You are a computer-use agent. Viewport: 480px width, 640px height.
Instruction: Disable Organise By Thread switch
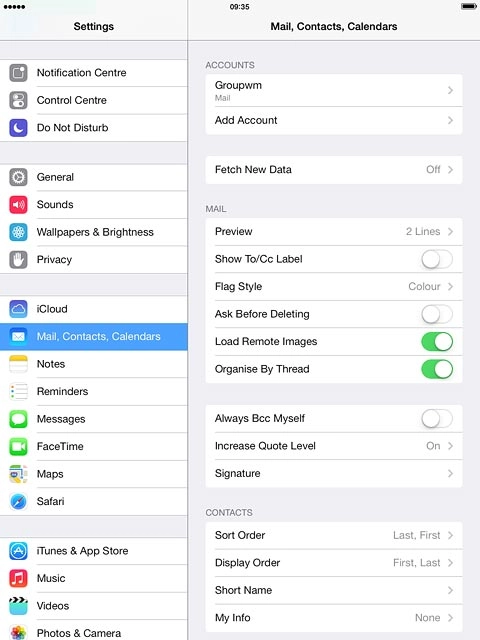click(x=437, y=369)
